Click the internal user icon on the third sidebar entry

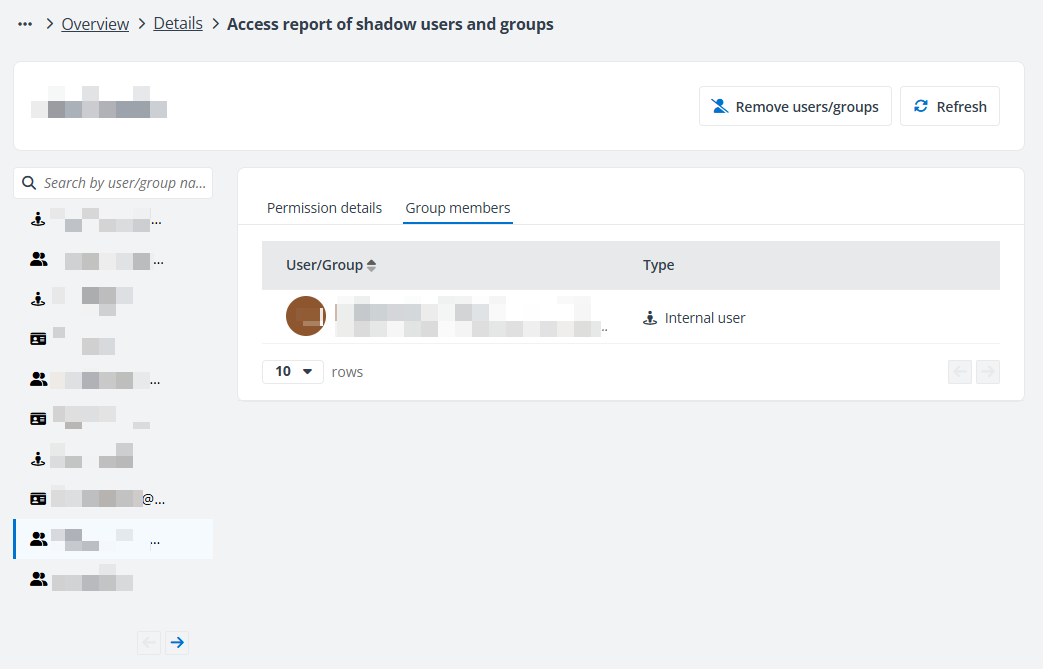click(38, 298)
